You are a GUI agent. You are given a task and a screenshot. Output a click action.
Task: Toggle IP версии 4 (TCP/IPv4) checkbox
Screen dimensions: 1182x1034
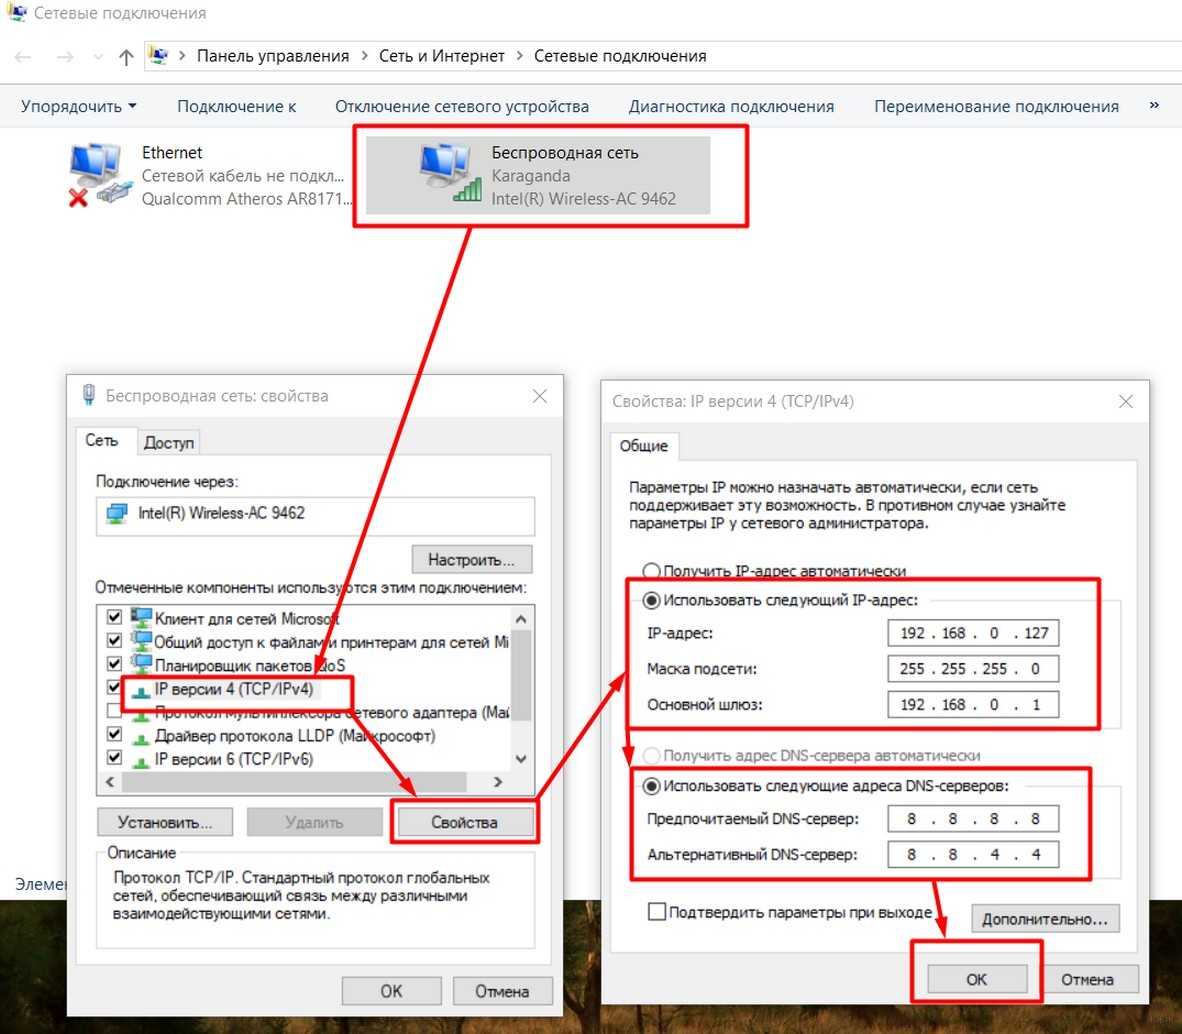[x=114, y=687]
